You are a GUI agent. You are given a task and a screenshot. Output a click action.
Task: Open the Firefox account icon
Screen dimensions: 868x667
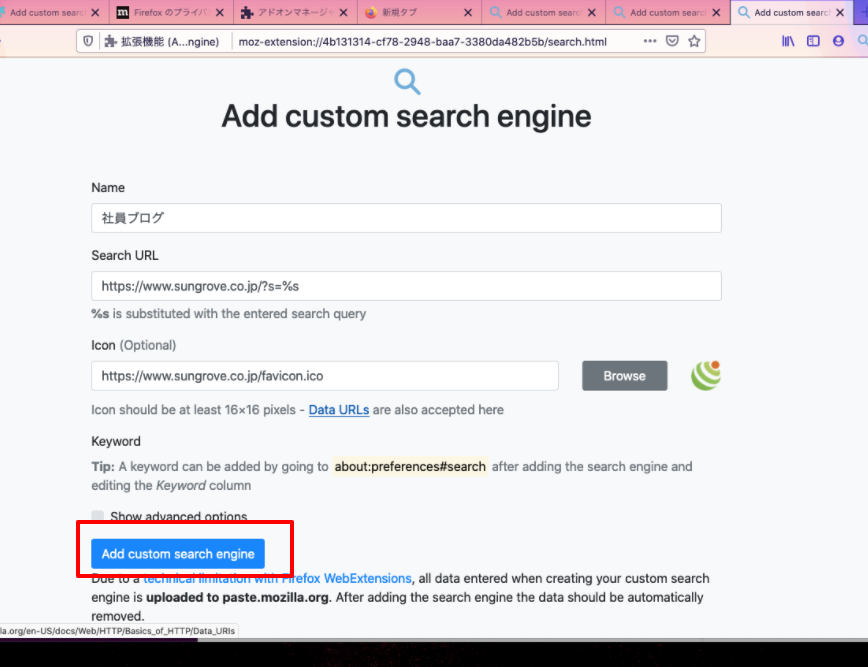[x=838, y=41]
